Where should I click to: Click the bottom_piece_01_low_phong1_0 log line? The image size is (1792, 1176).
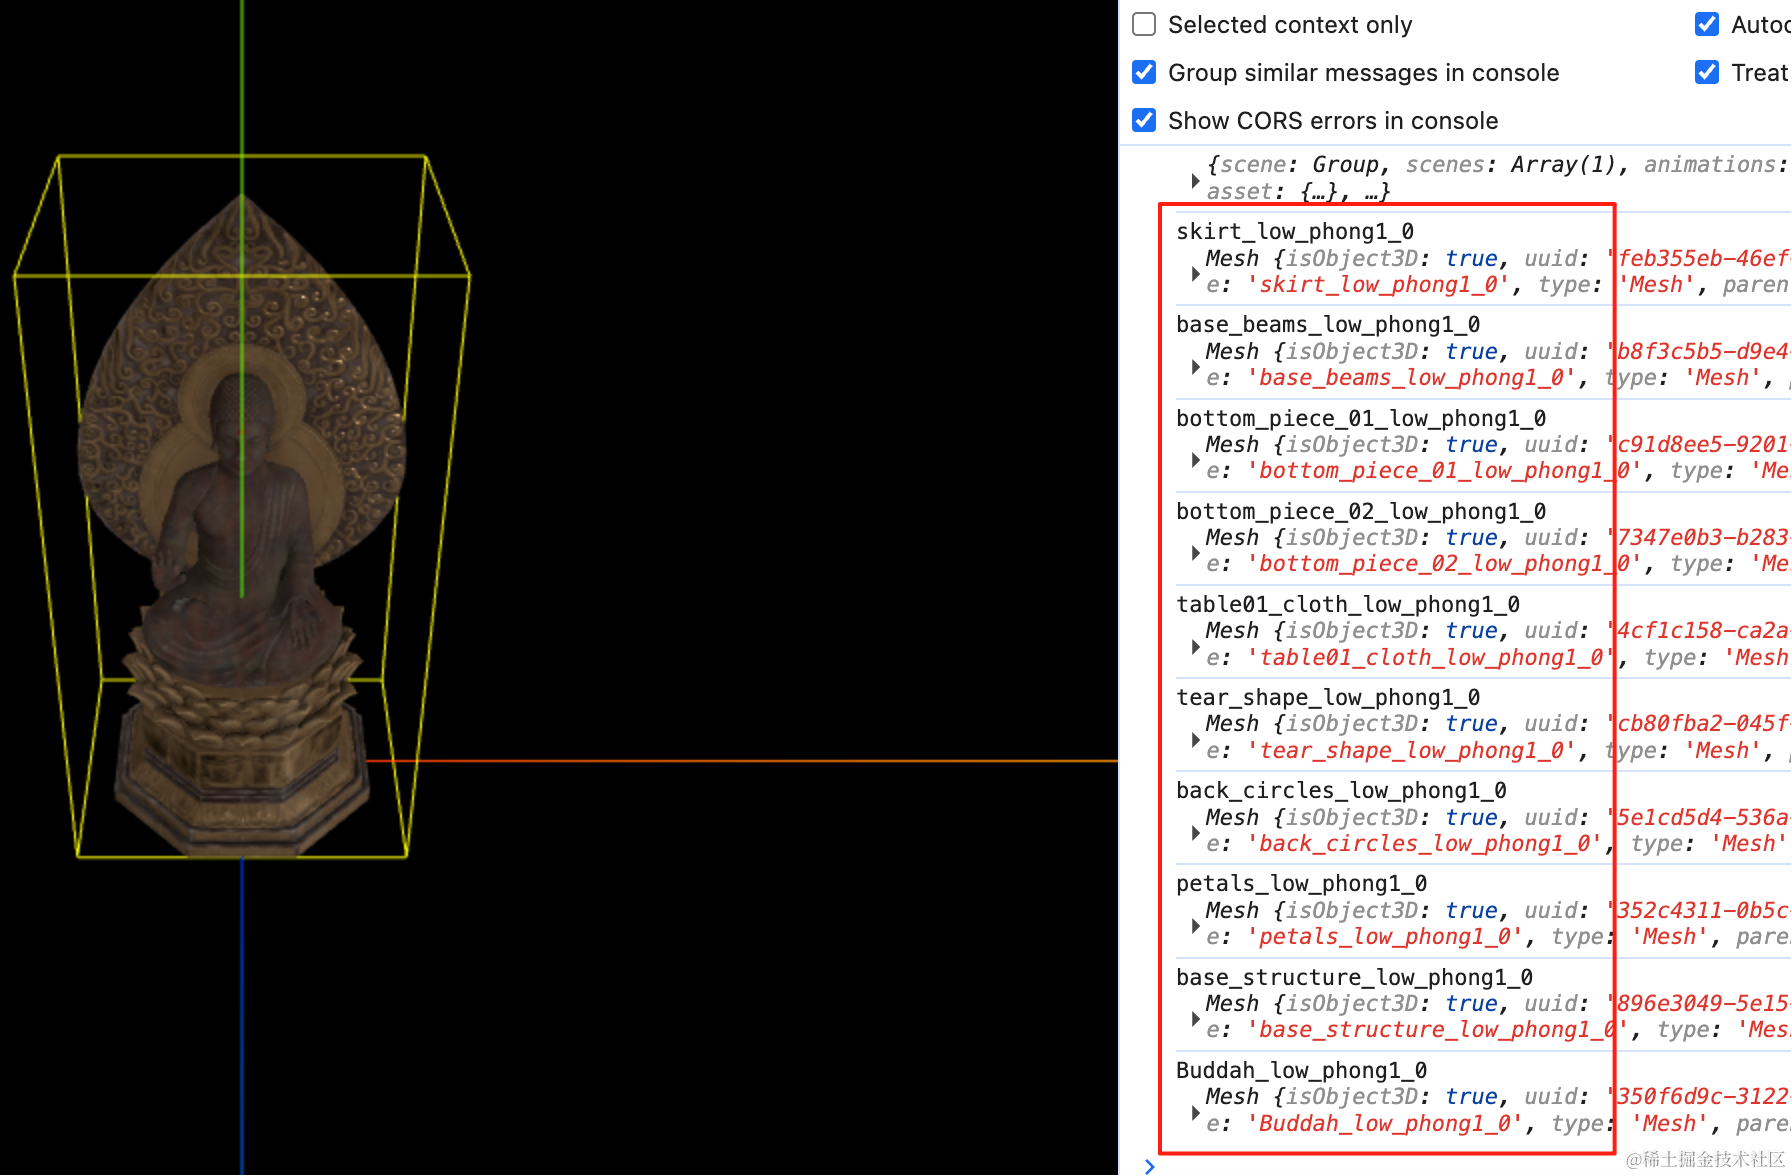coord(1361,418)
